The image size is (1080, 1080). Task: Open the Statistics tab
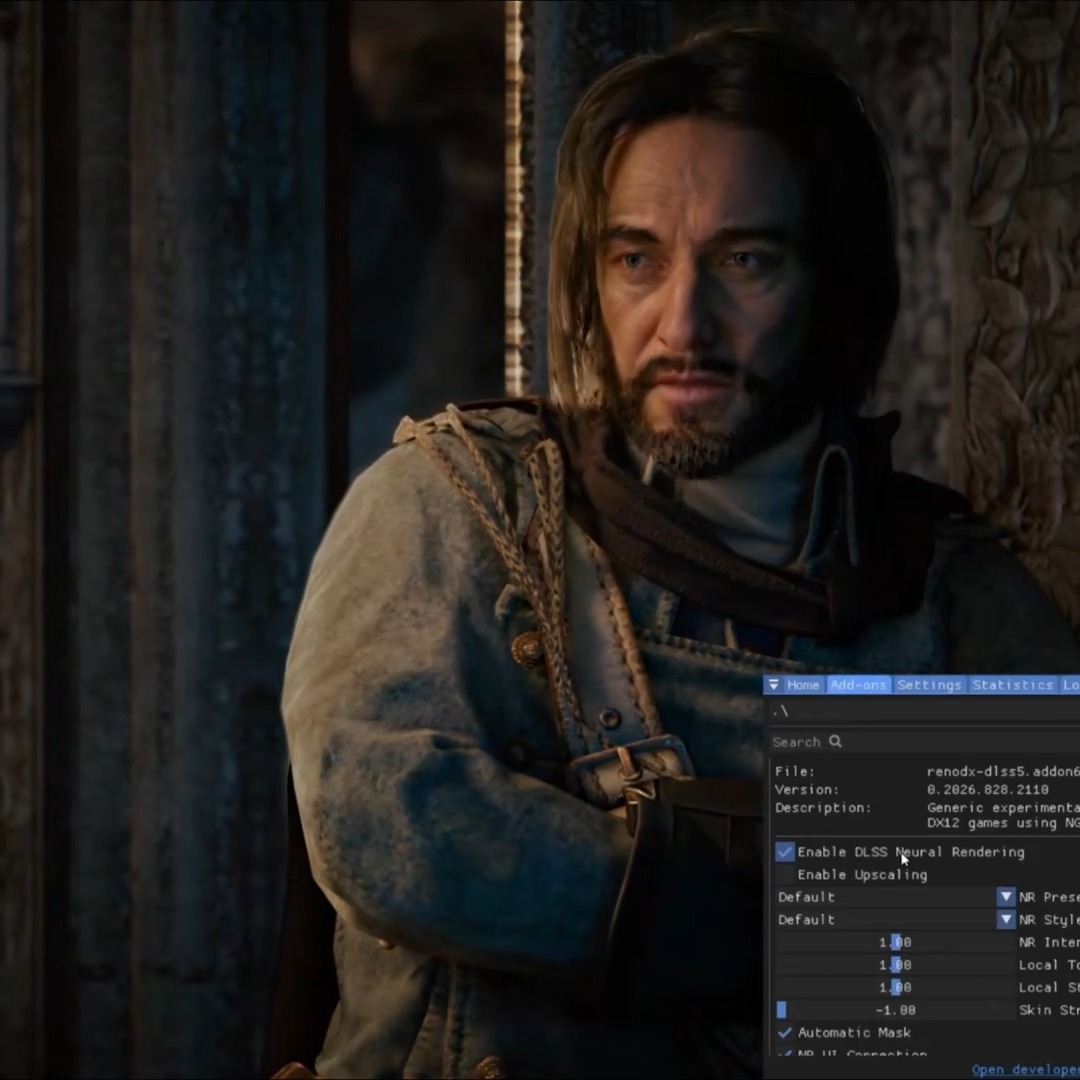[x=1012, y=685]
